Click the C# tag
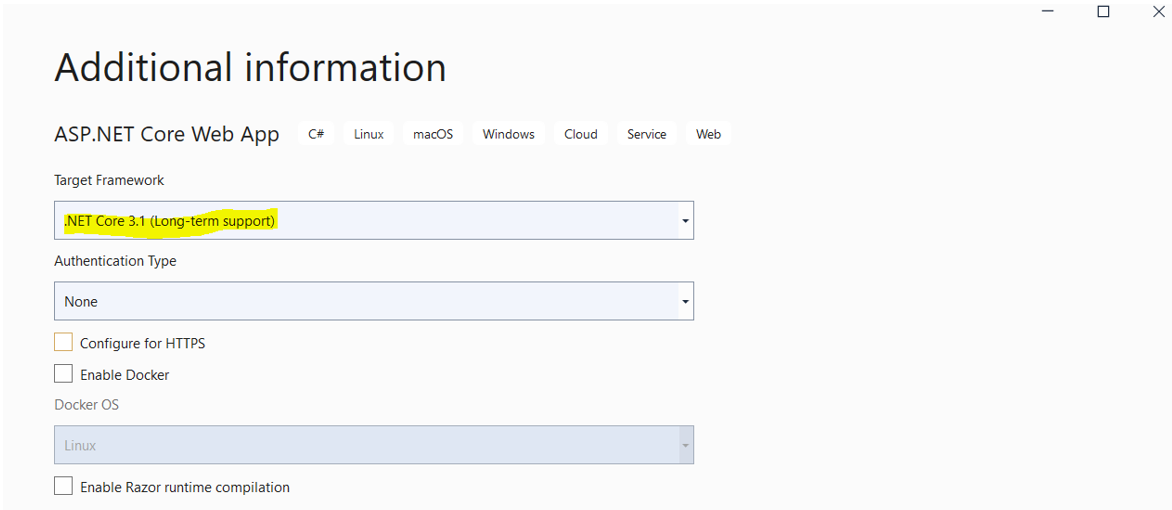 tap(316, 134)
